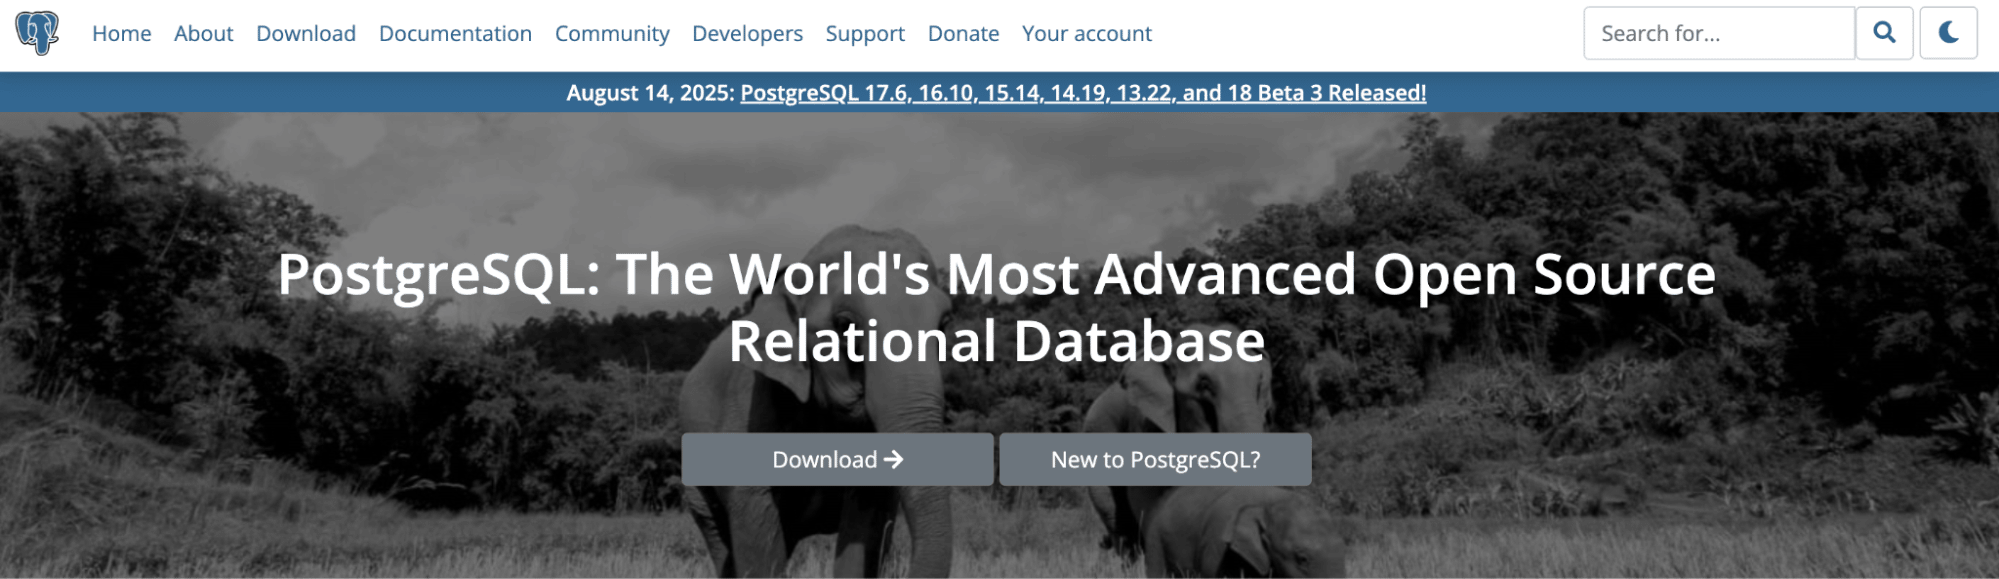Click the headline 'PostgreSQL: The World's Most Advanced' text
Viewport: 1999px width, 579px height.
pyautogui.click(x=817, y=275)
